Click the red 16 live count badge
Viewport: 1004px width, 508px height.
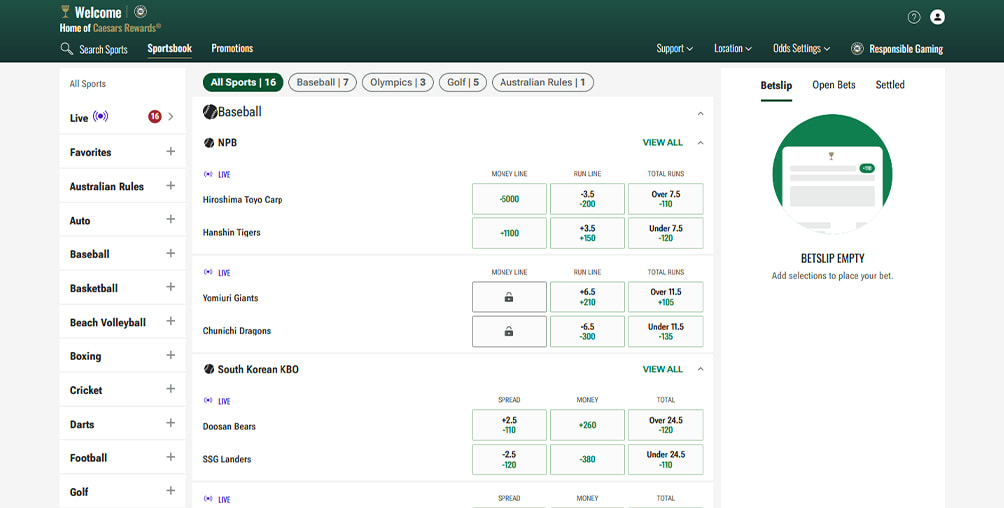pos(154,117)
